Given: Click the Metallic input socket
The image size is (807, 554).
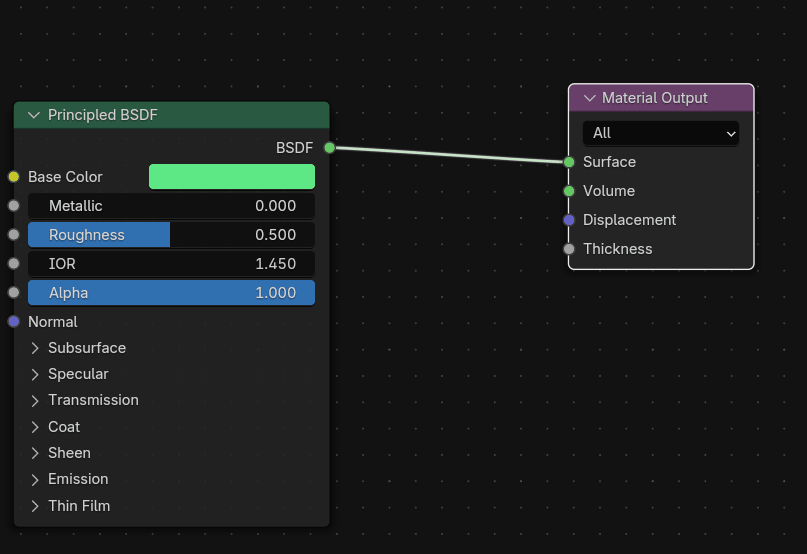Looking at the screenshot, I should (14, 206).
